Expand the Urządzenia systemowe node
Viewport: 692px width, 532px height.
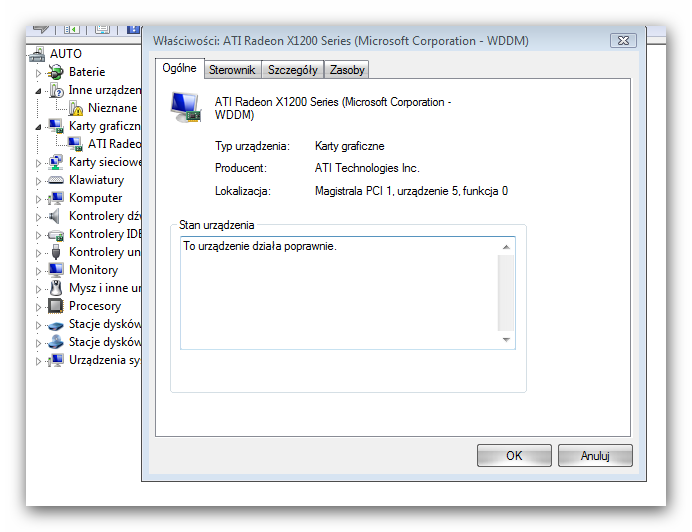38,361
